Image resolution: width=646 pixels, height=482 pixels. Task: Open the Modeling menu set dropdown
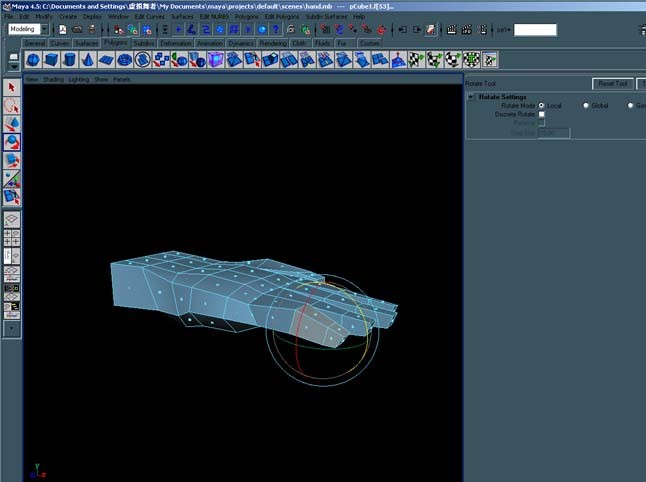[x=44, y=29]
